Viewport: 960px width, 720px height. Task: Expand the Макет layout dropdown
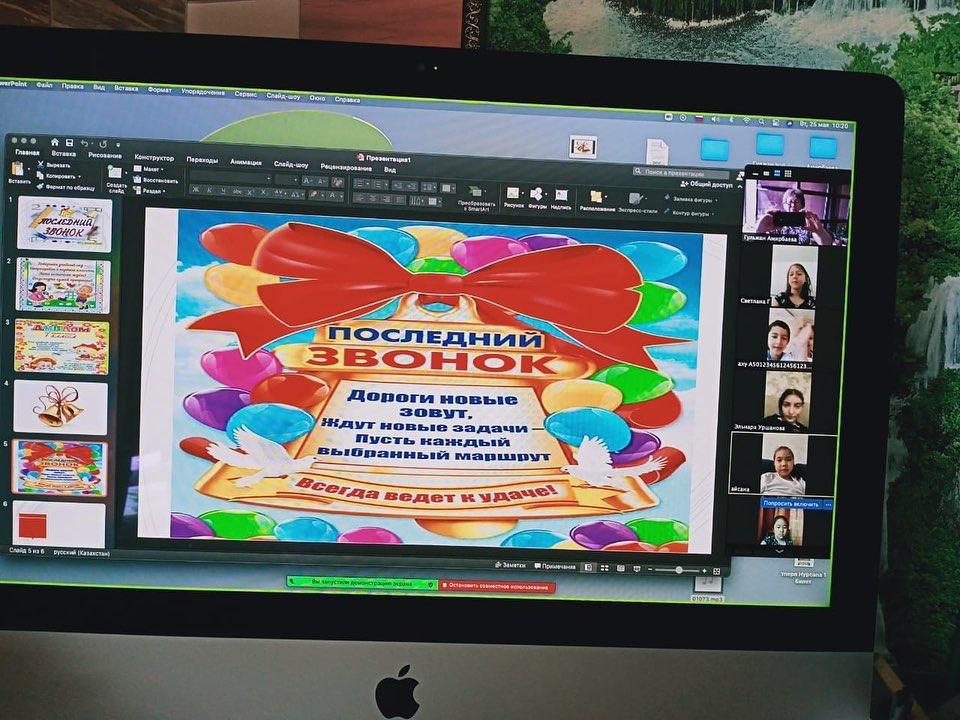[x=149, y=169]
